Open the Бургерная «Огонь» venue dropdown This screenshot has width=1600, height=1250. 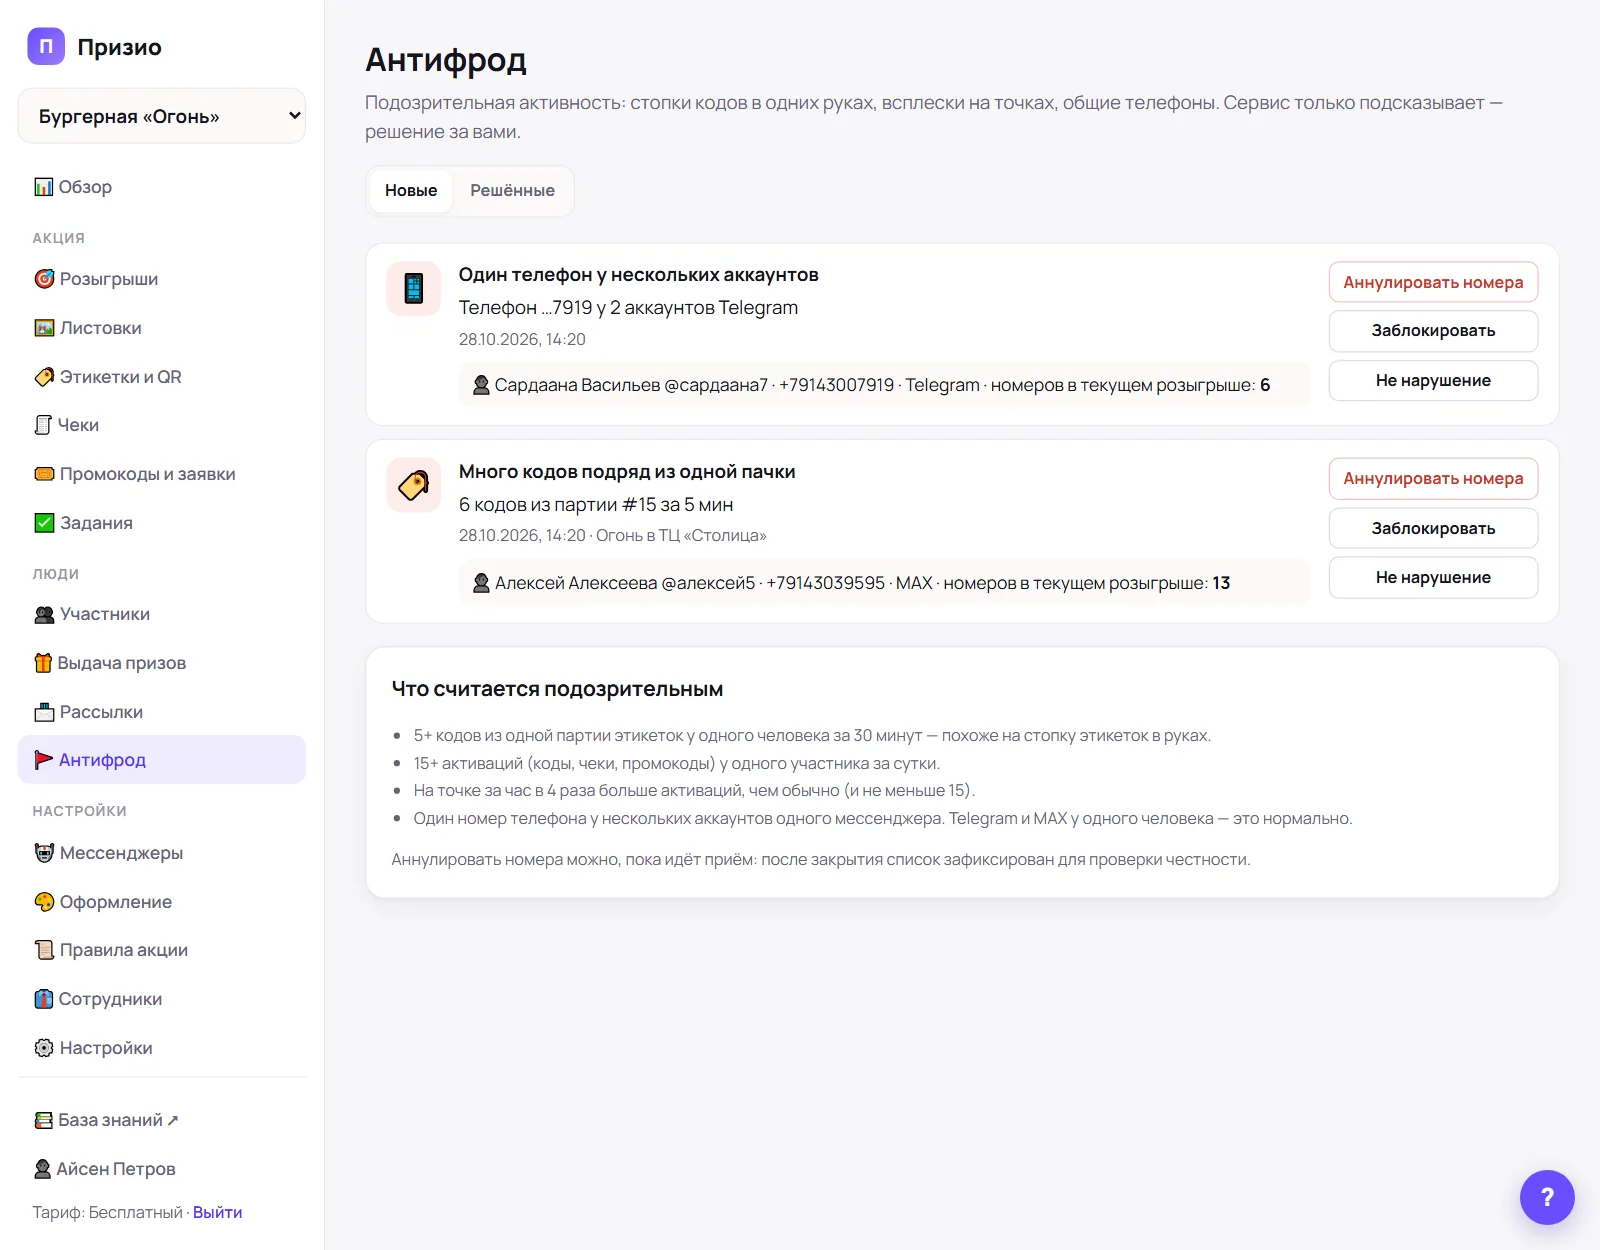[162, 116]
